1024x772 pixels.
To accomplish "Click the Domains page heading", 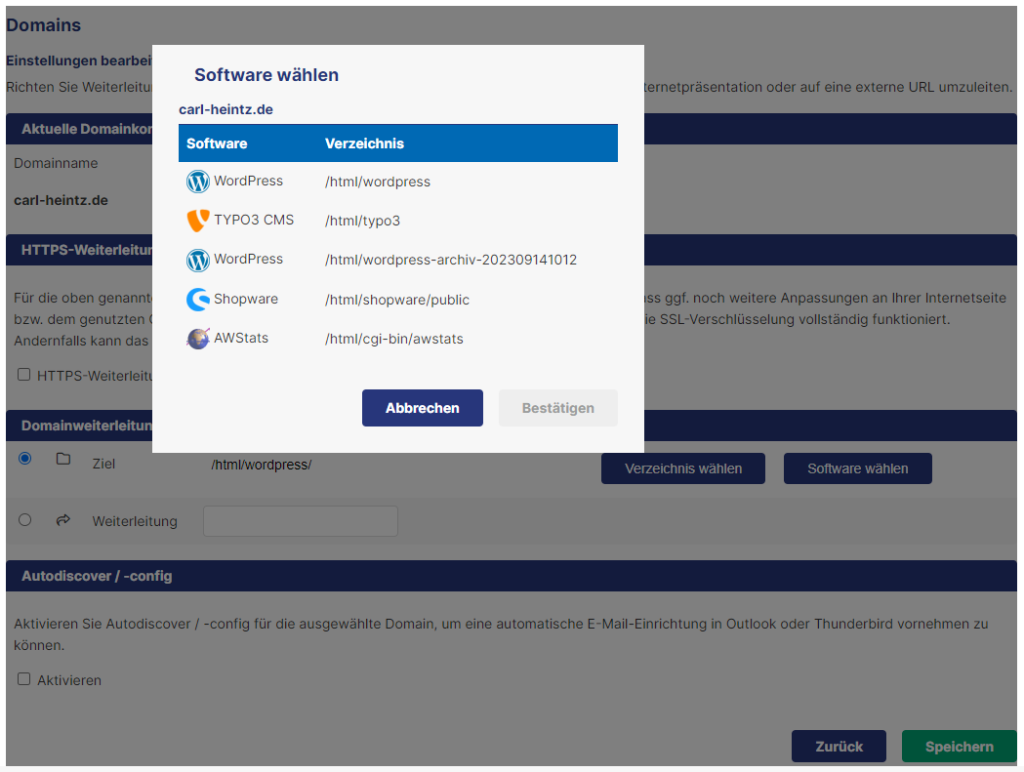I will point(44,25).
